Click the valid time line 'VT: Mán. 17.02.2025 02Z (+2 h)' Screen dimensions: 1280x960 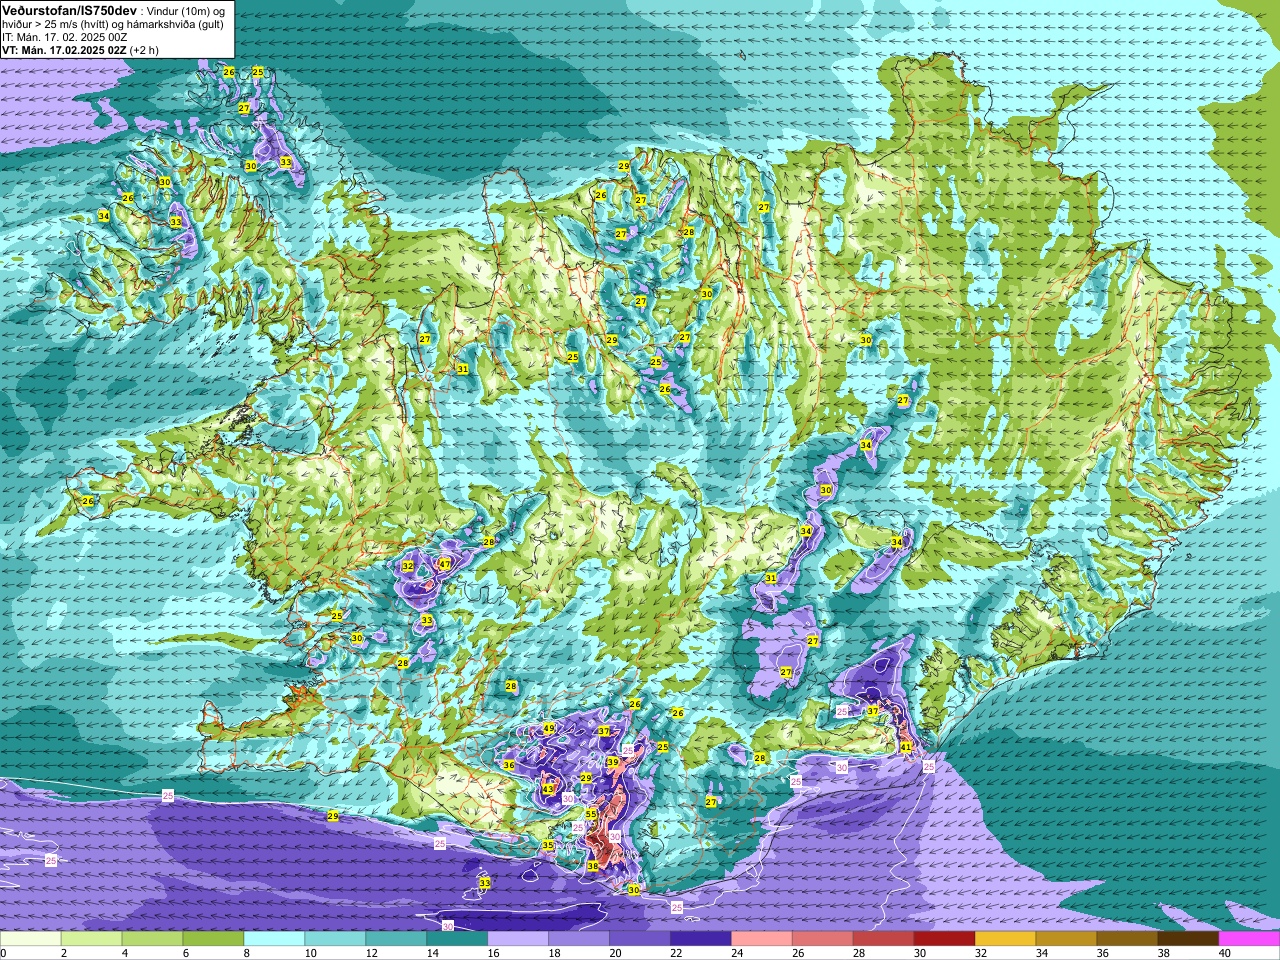point(80,50)
